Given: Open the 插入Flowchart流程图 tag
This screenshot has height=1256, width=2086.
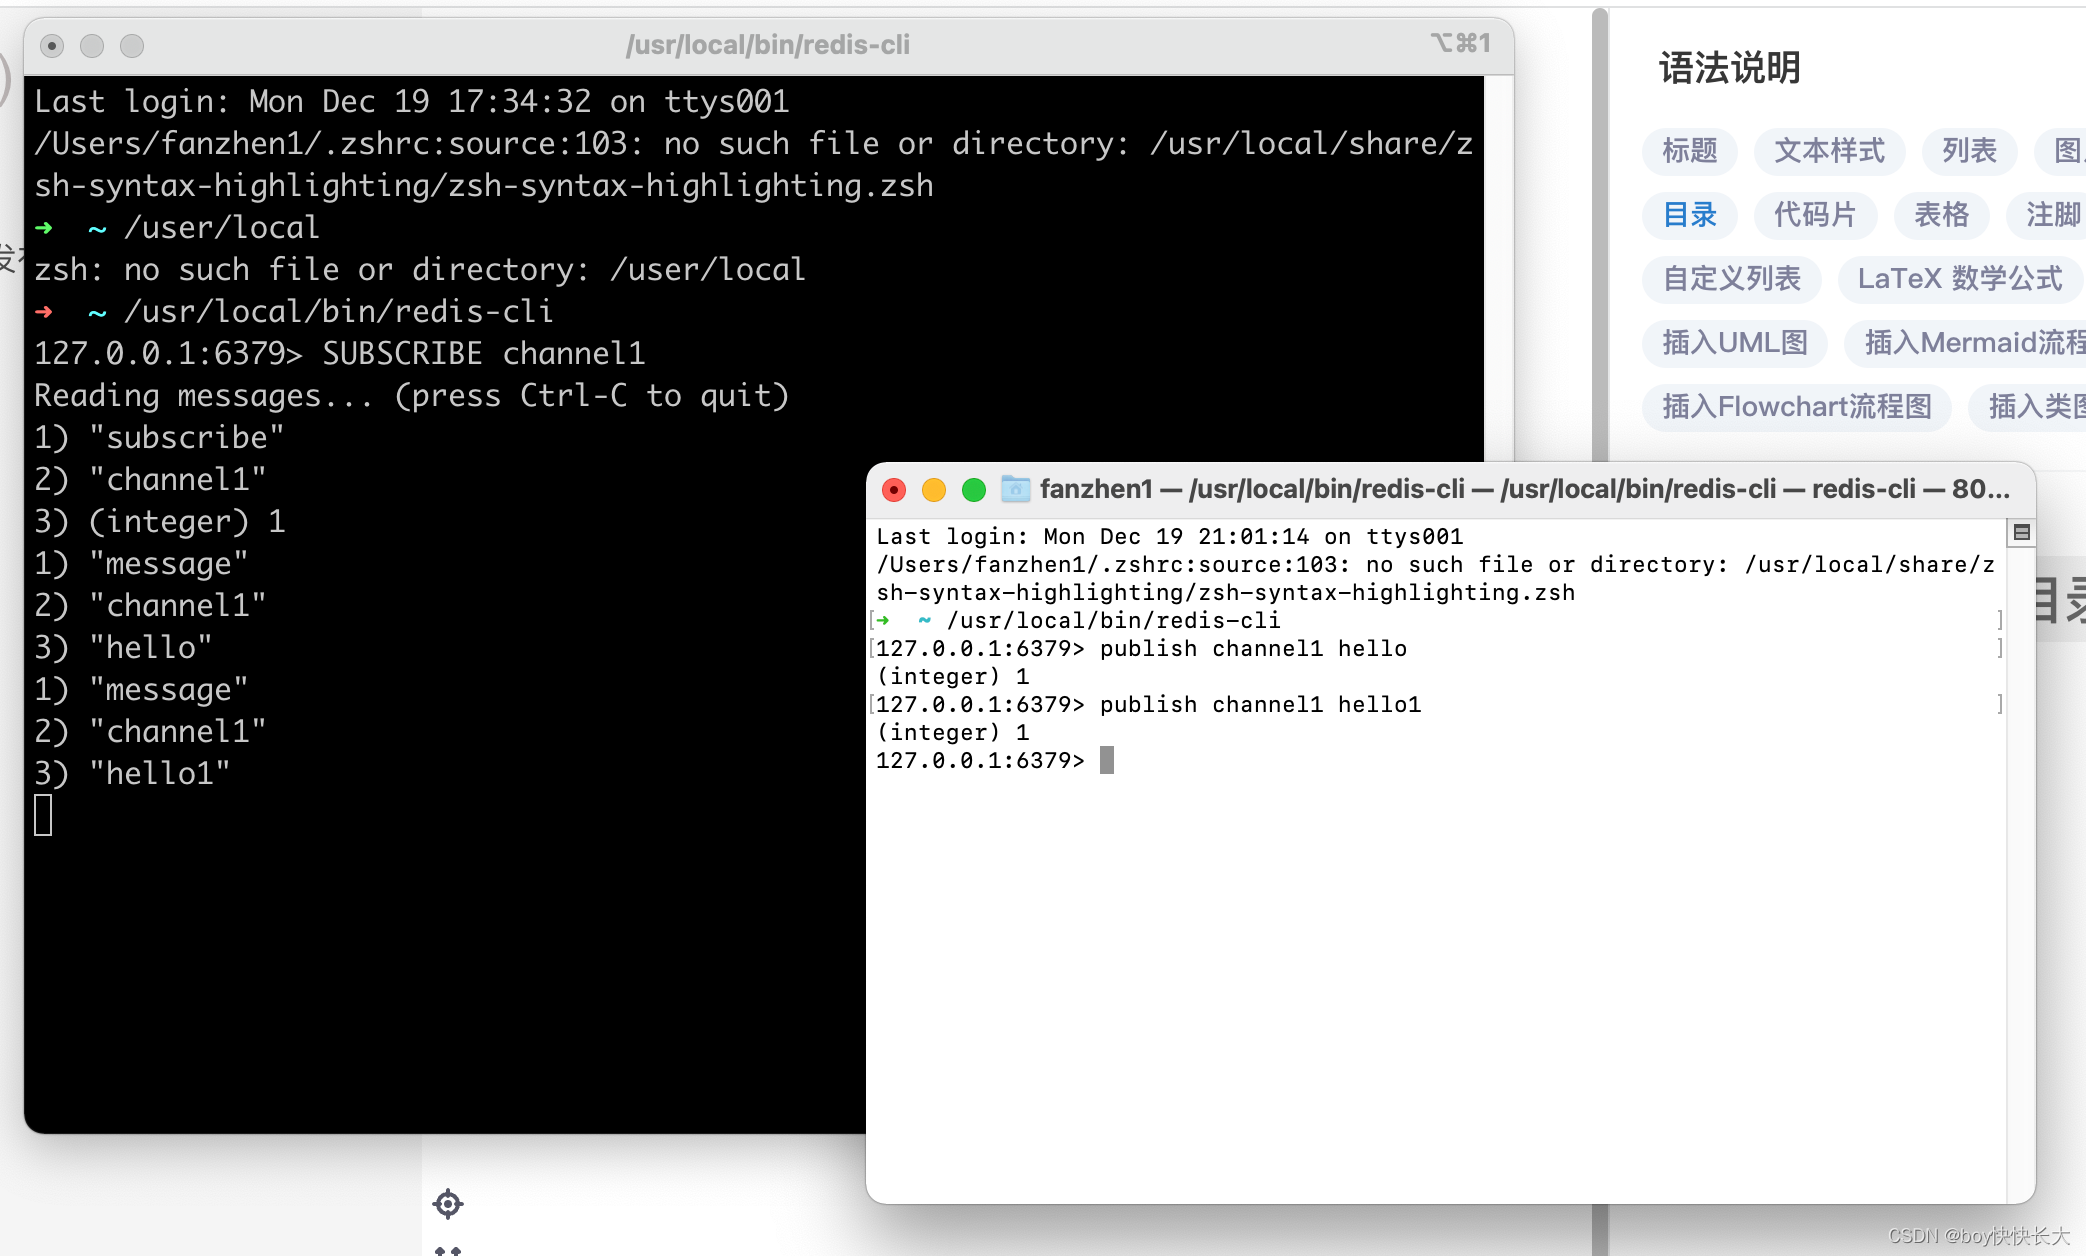Looking at the screenshot, I should 1797,407.
